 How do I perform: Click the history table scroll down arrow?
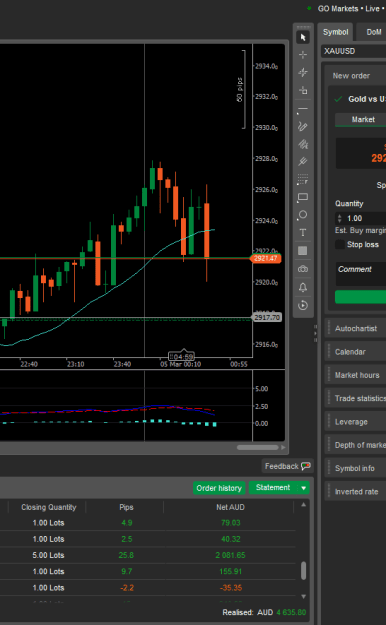(x=303, y=596)
